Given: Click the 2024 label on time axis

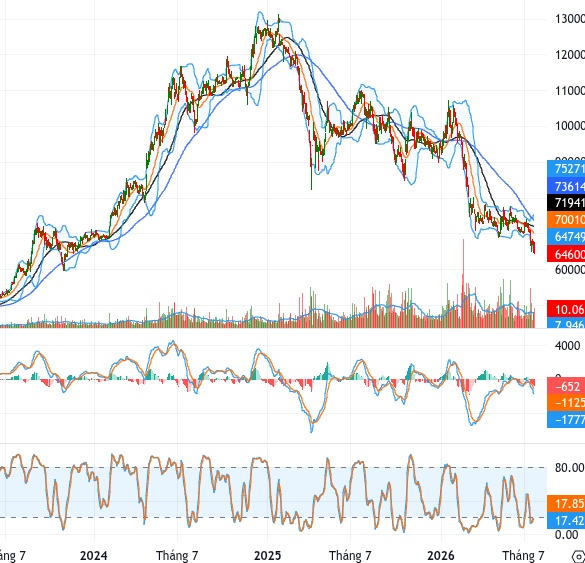Looking at the screenshot, I should 94,556.
